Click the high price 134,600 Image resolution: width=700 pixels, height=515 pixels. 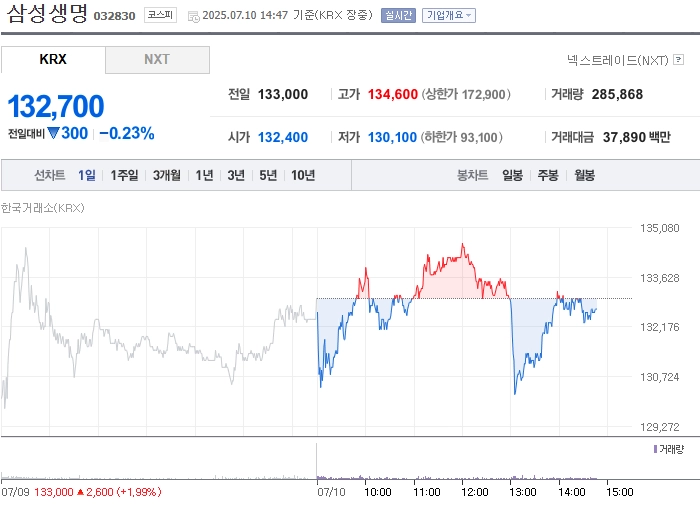(392, 94)
